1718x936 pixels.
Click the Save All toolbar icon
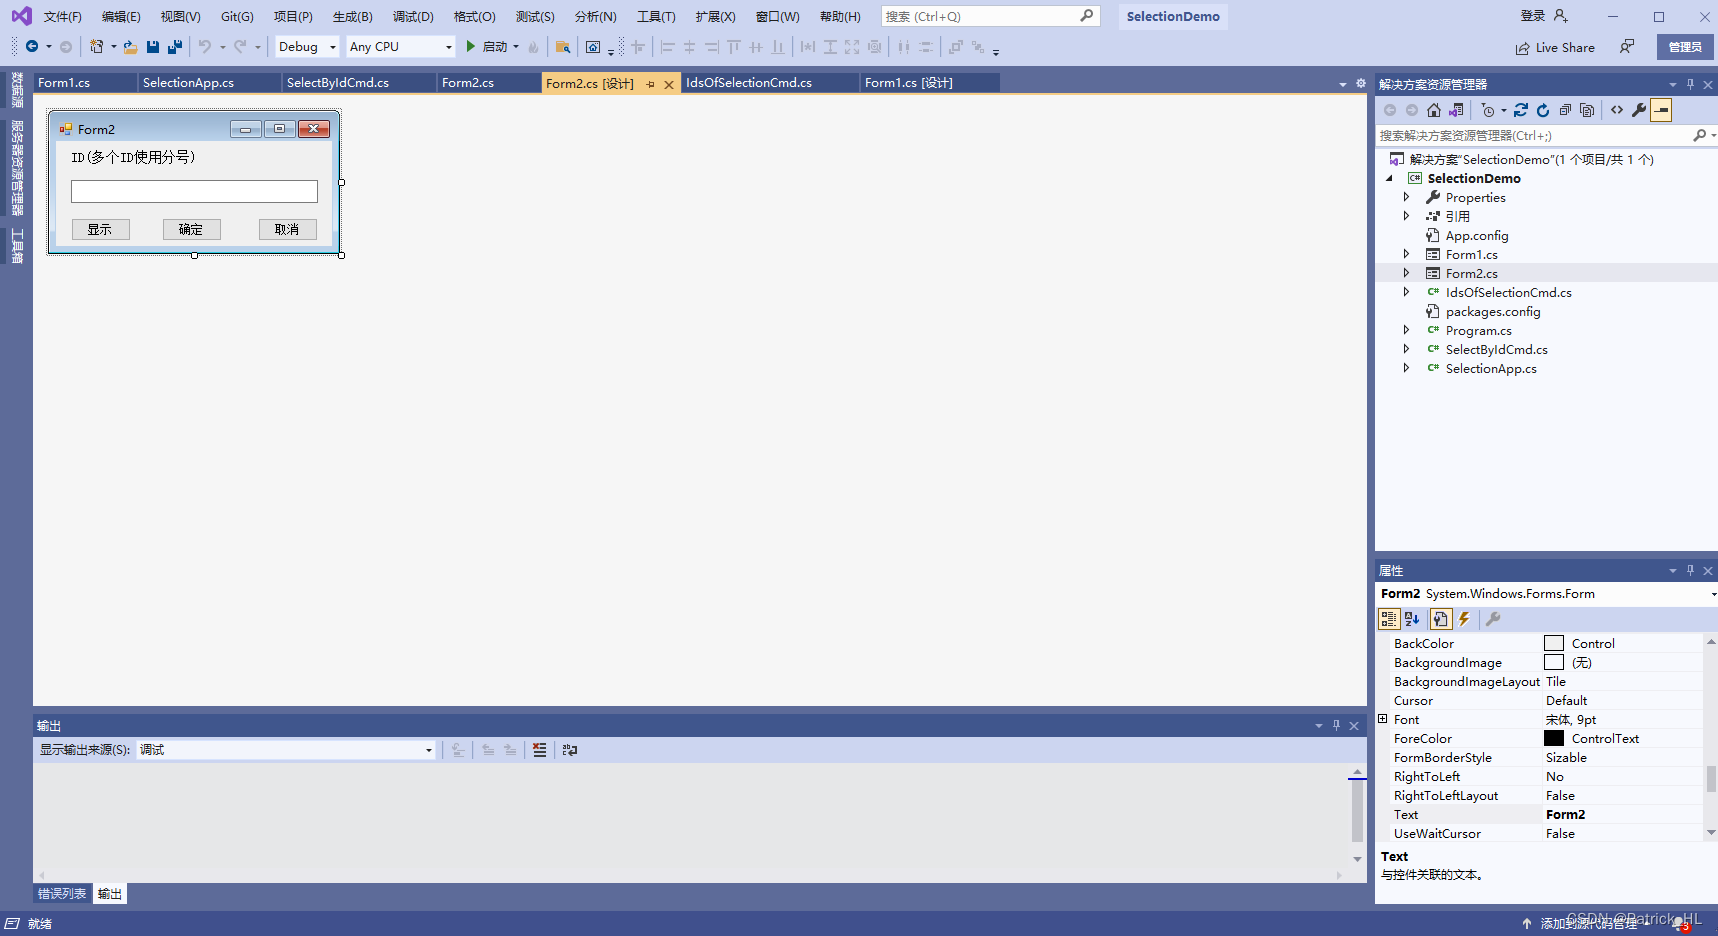(x=175, y=47)
